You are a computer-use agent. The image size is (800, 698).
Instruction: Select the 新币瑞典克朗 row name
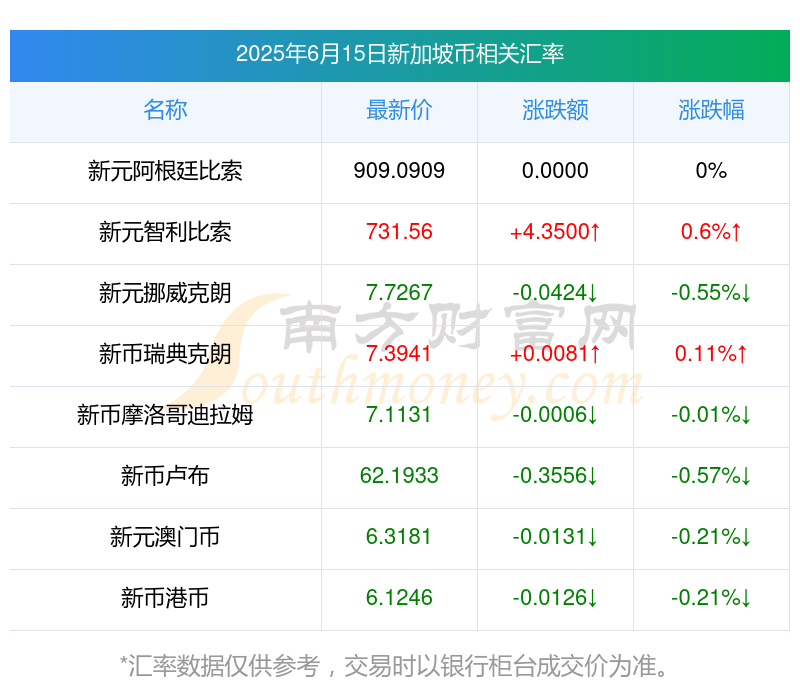pos(165,354)
